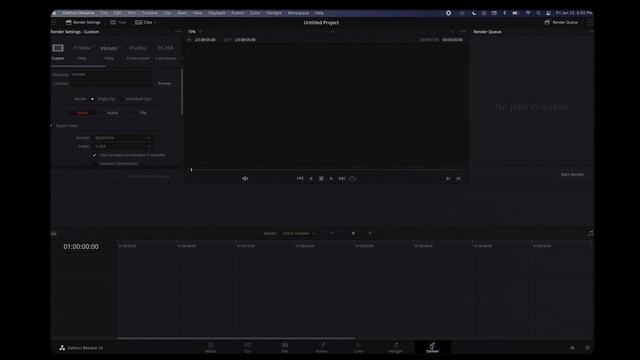The image size is (640, 360).
Task: Select Single clip render option
Action: (x=92, y=99)
